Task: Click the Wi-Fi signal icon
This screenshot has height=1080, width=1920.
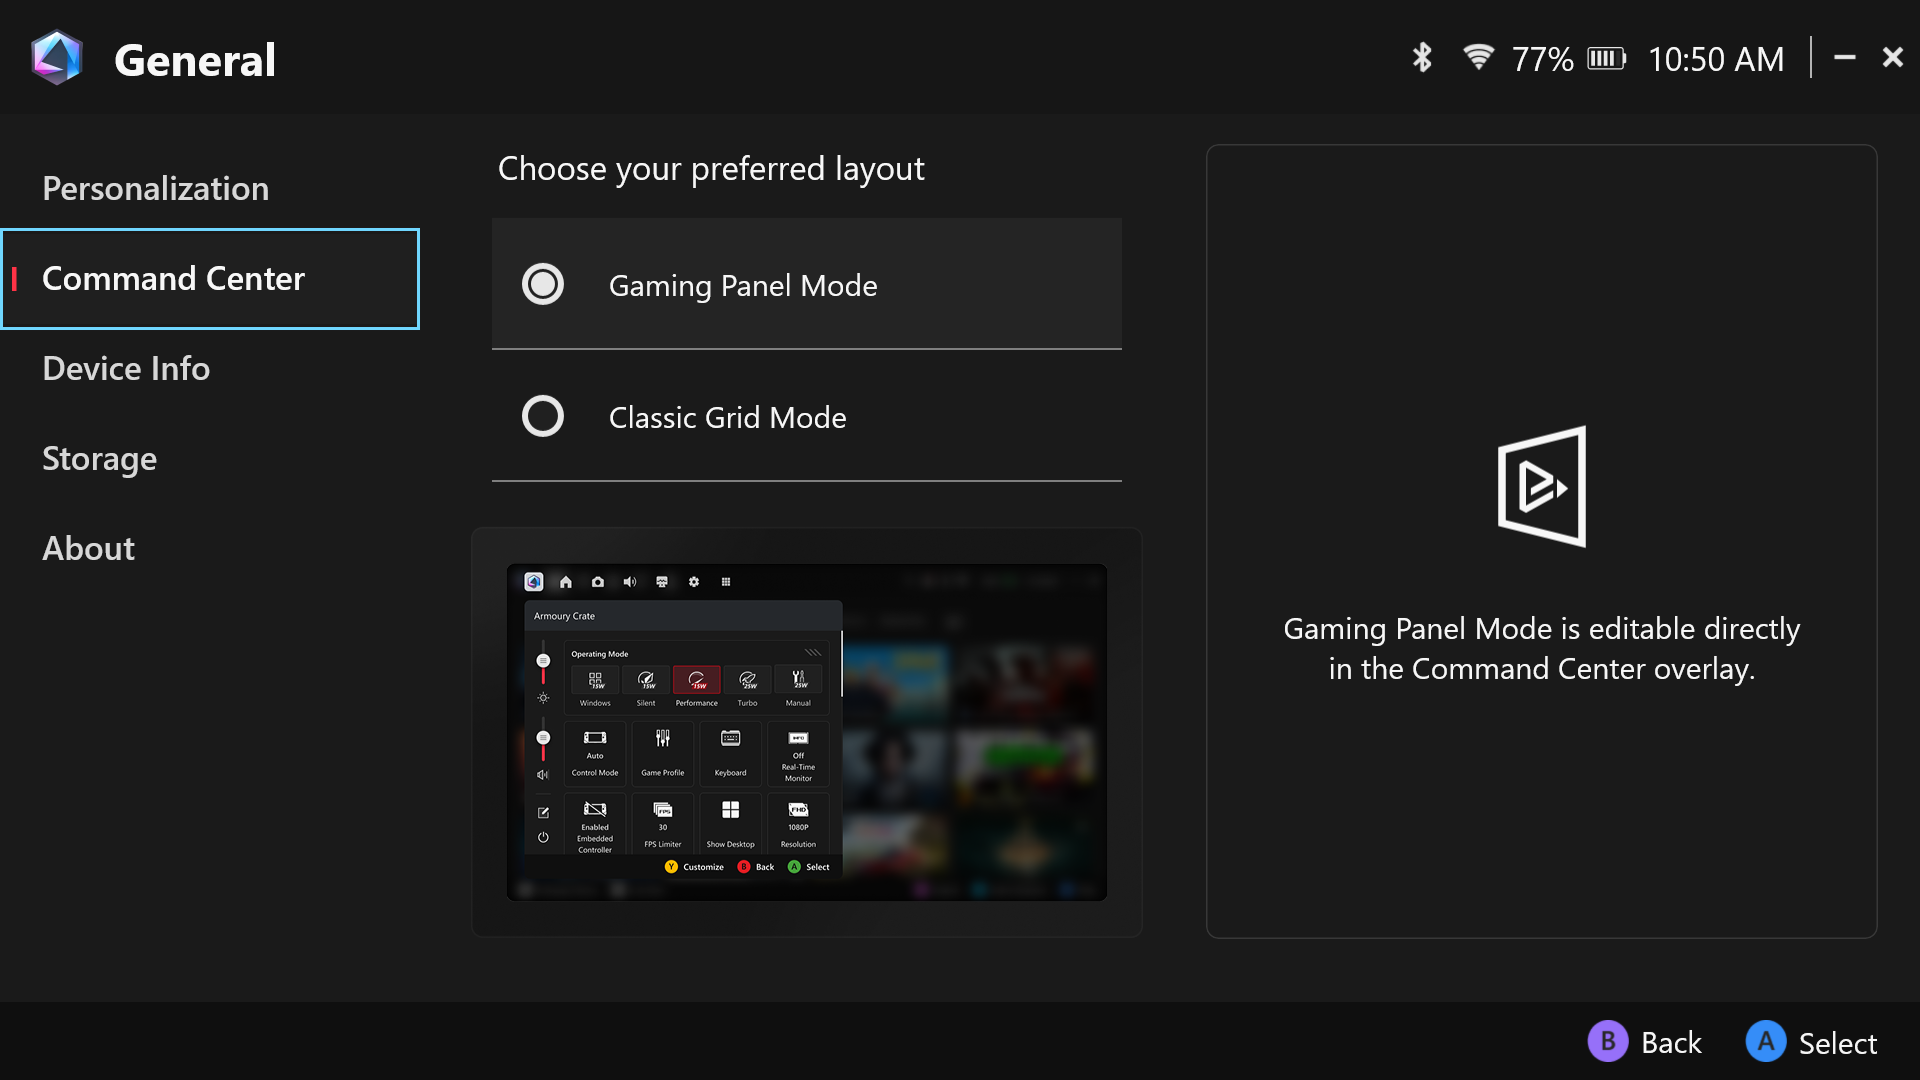Action: pyautogui.click(x=1477, y=58)
